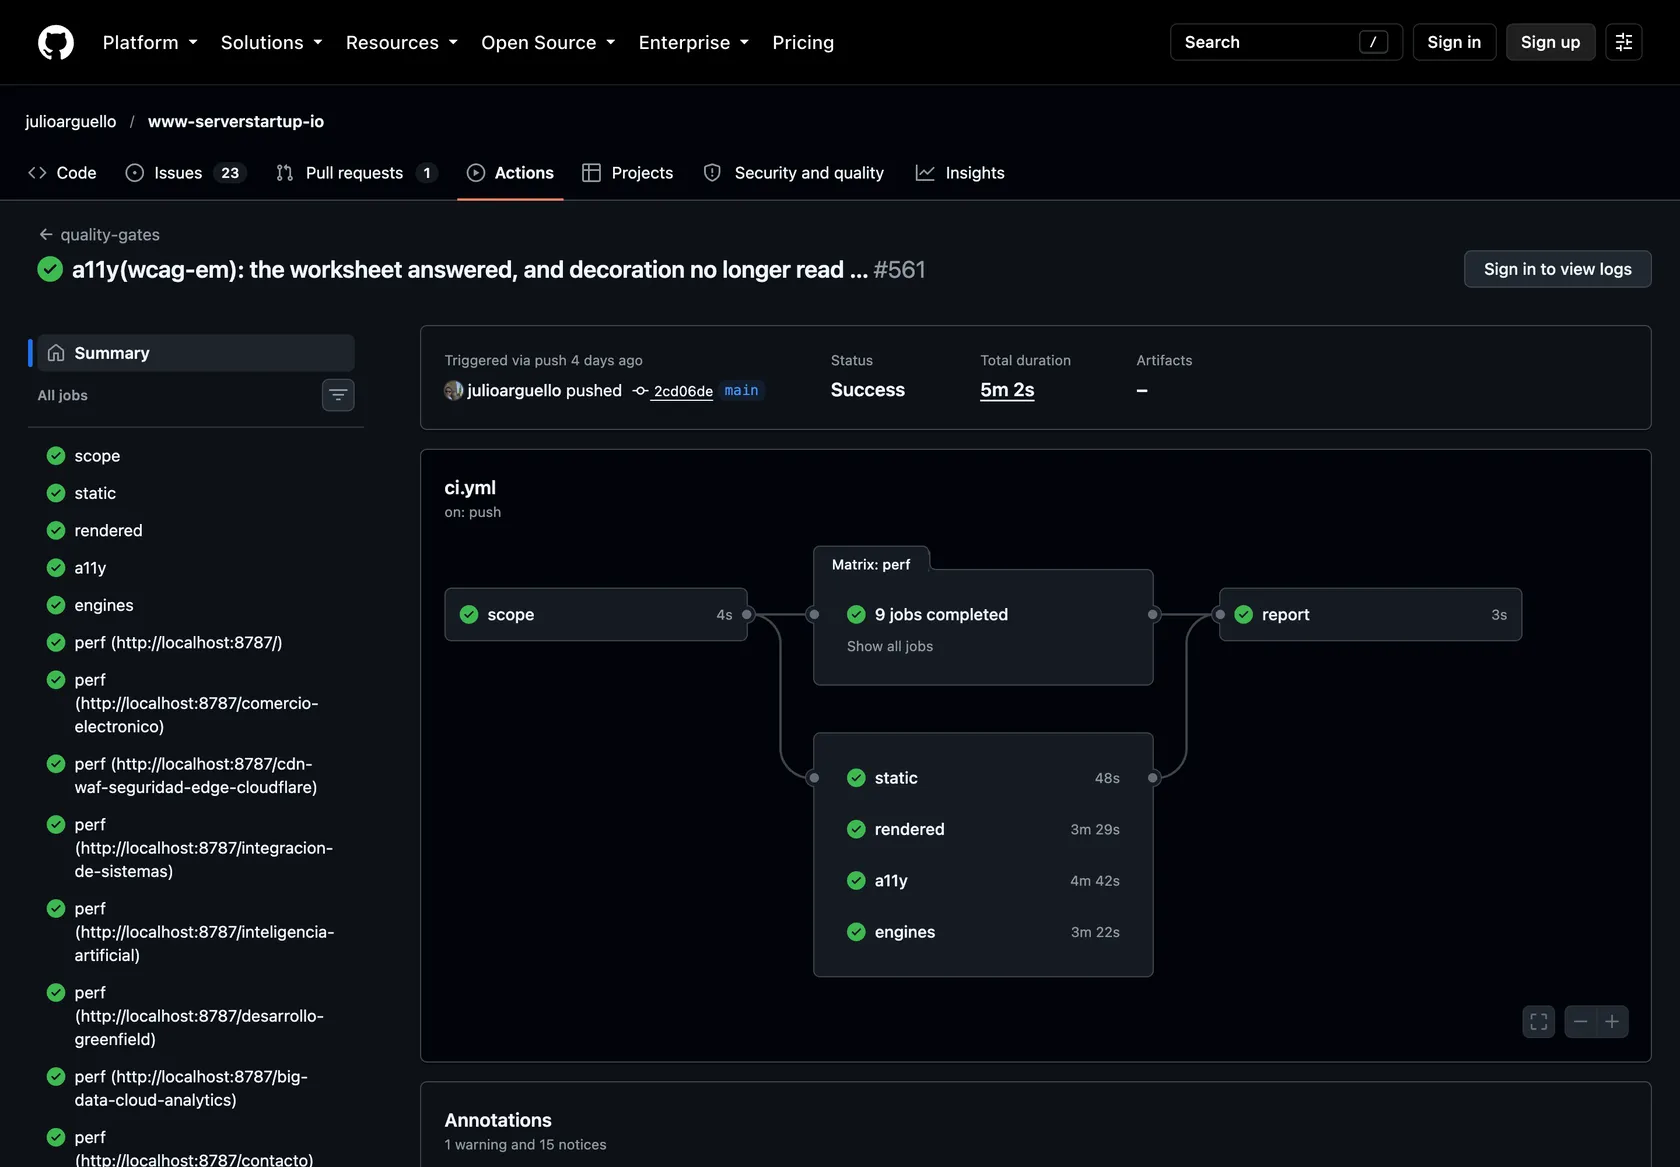Click the julioarguello avatar in the trigger info
The height and width of the screenshot is (1167, 1680).
(x=454, y=390)
